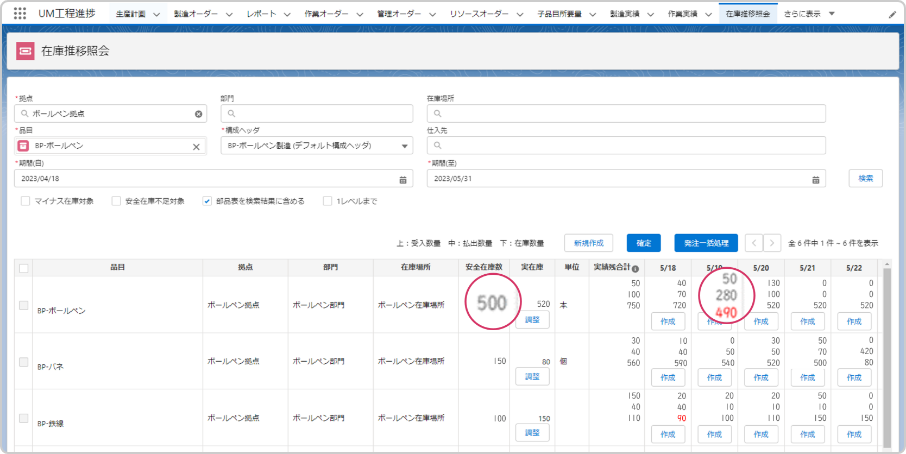This screenshot has width=906, height=454.
Task: Toggle the 安全在庫不足対象 checkbox
Action: click(x=116, y=201)
